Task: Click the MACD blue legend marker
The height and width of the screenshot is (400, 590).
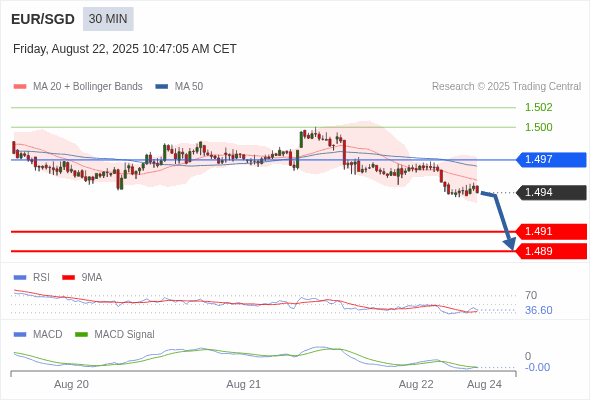Action: pyautogui.click(x=20, y=335)
